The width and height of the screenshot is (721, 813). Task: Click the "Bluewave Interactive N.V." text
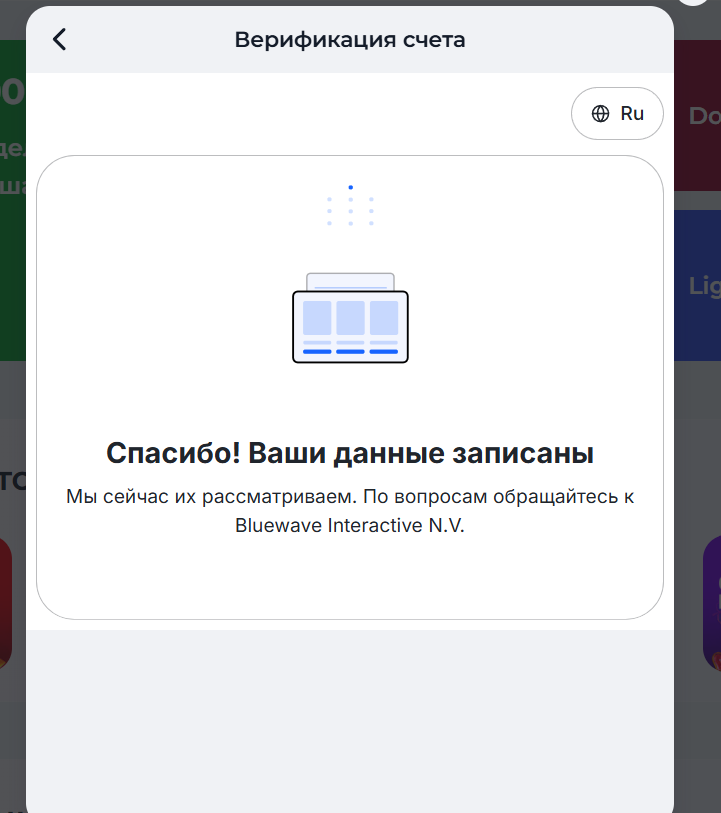(350, 525)
